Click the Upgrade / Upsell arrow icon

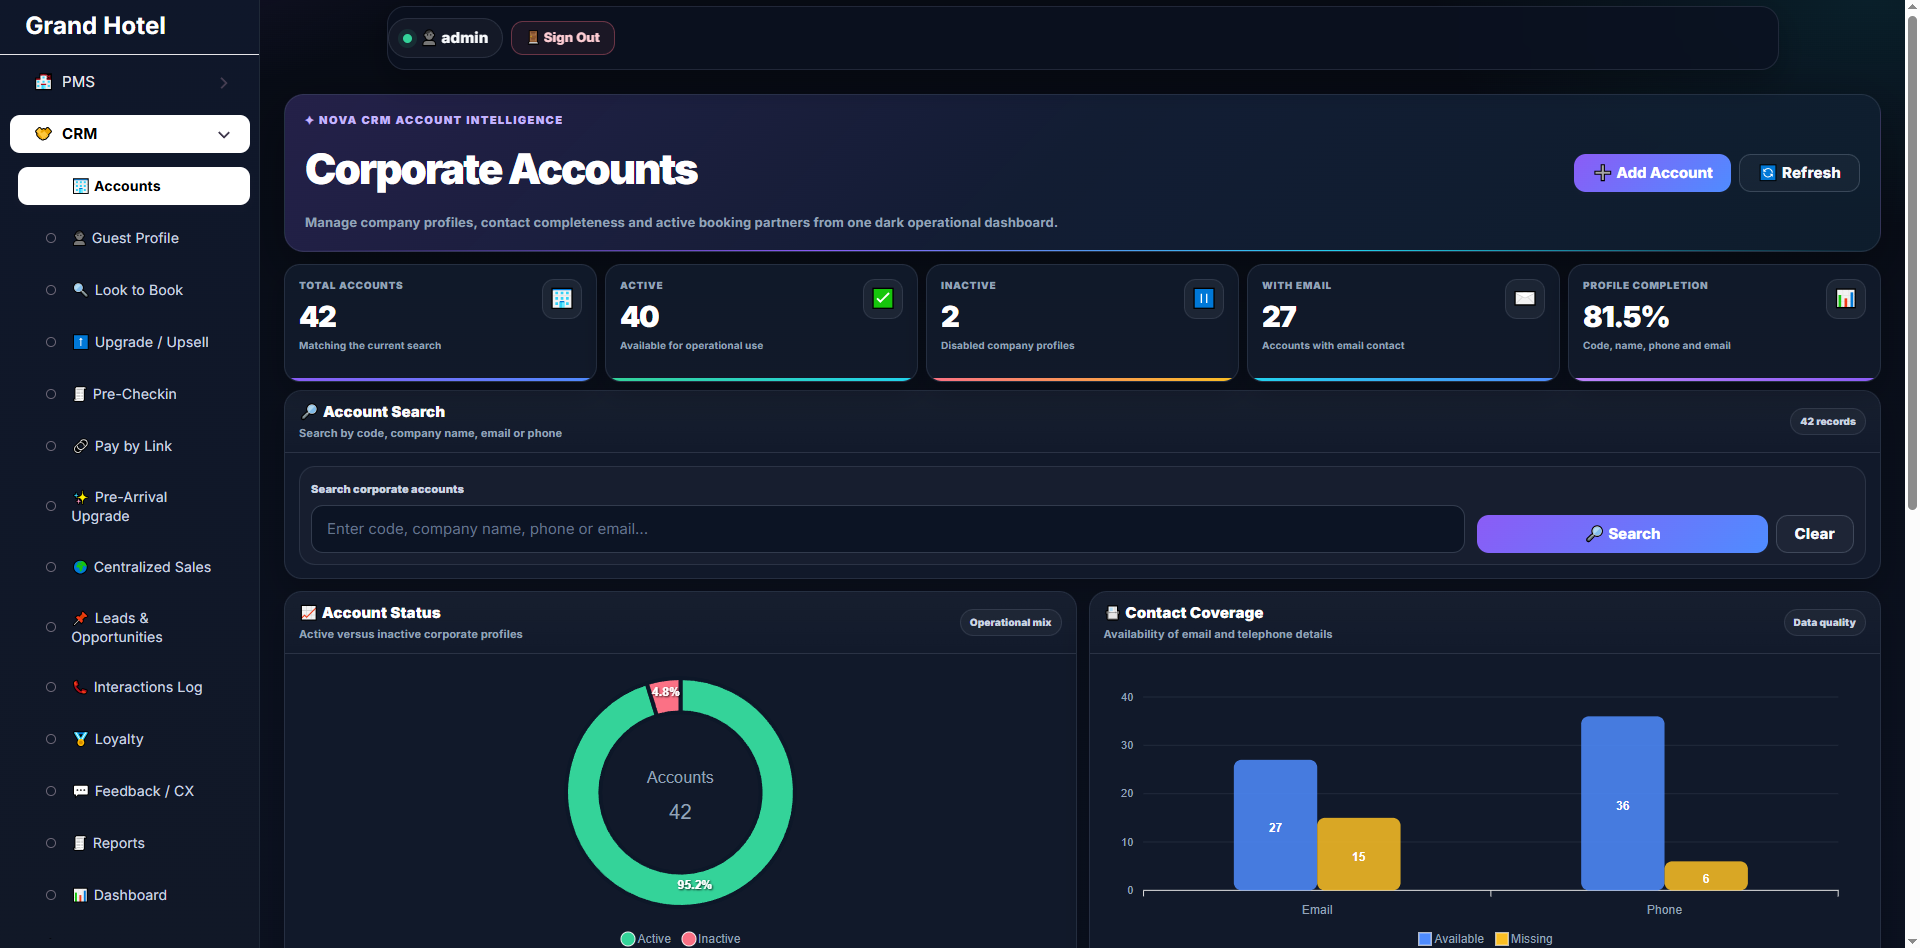tap(80, 342)
